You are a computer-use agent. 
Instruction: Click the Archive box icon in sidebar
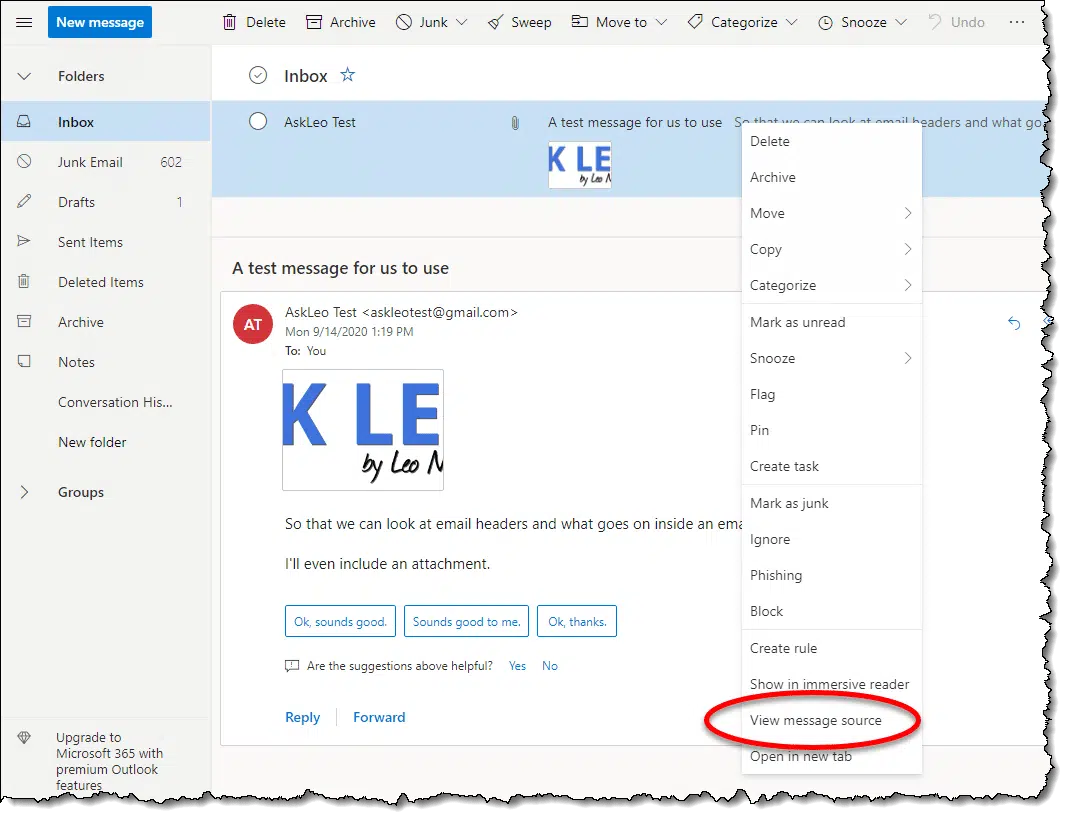point(24,321)
